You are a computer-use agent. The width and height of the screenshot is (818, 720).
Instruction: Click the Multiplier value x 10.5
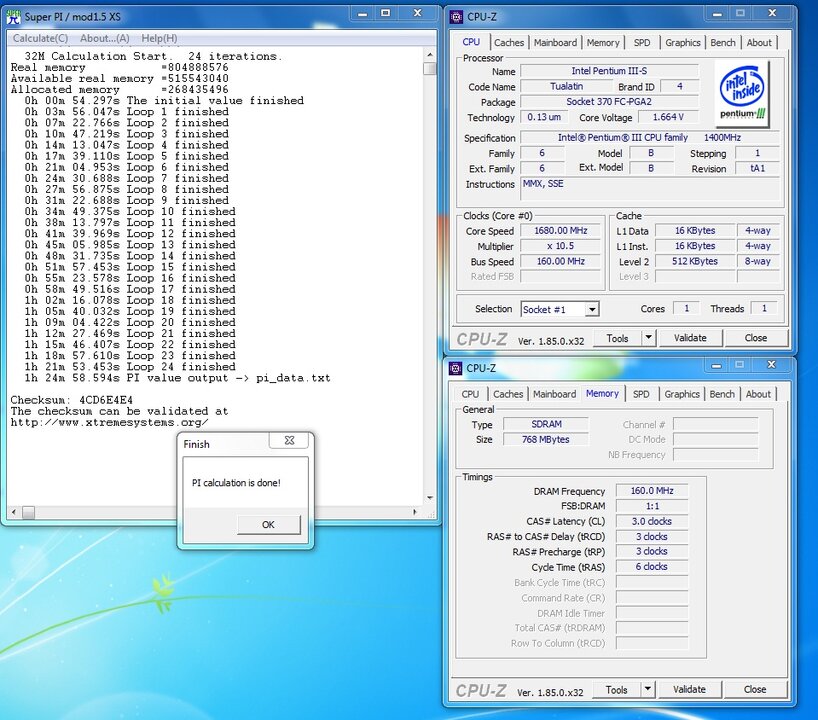coord(561,246)
